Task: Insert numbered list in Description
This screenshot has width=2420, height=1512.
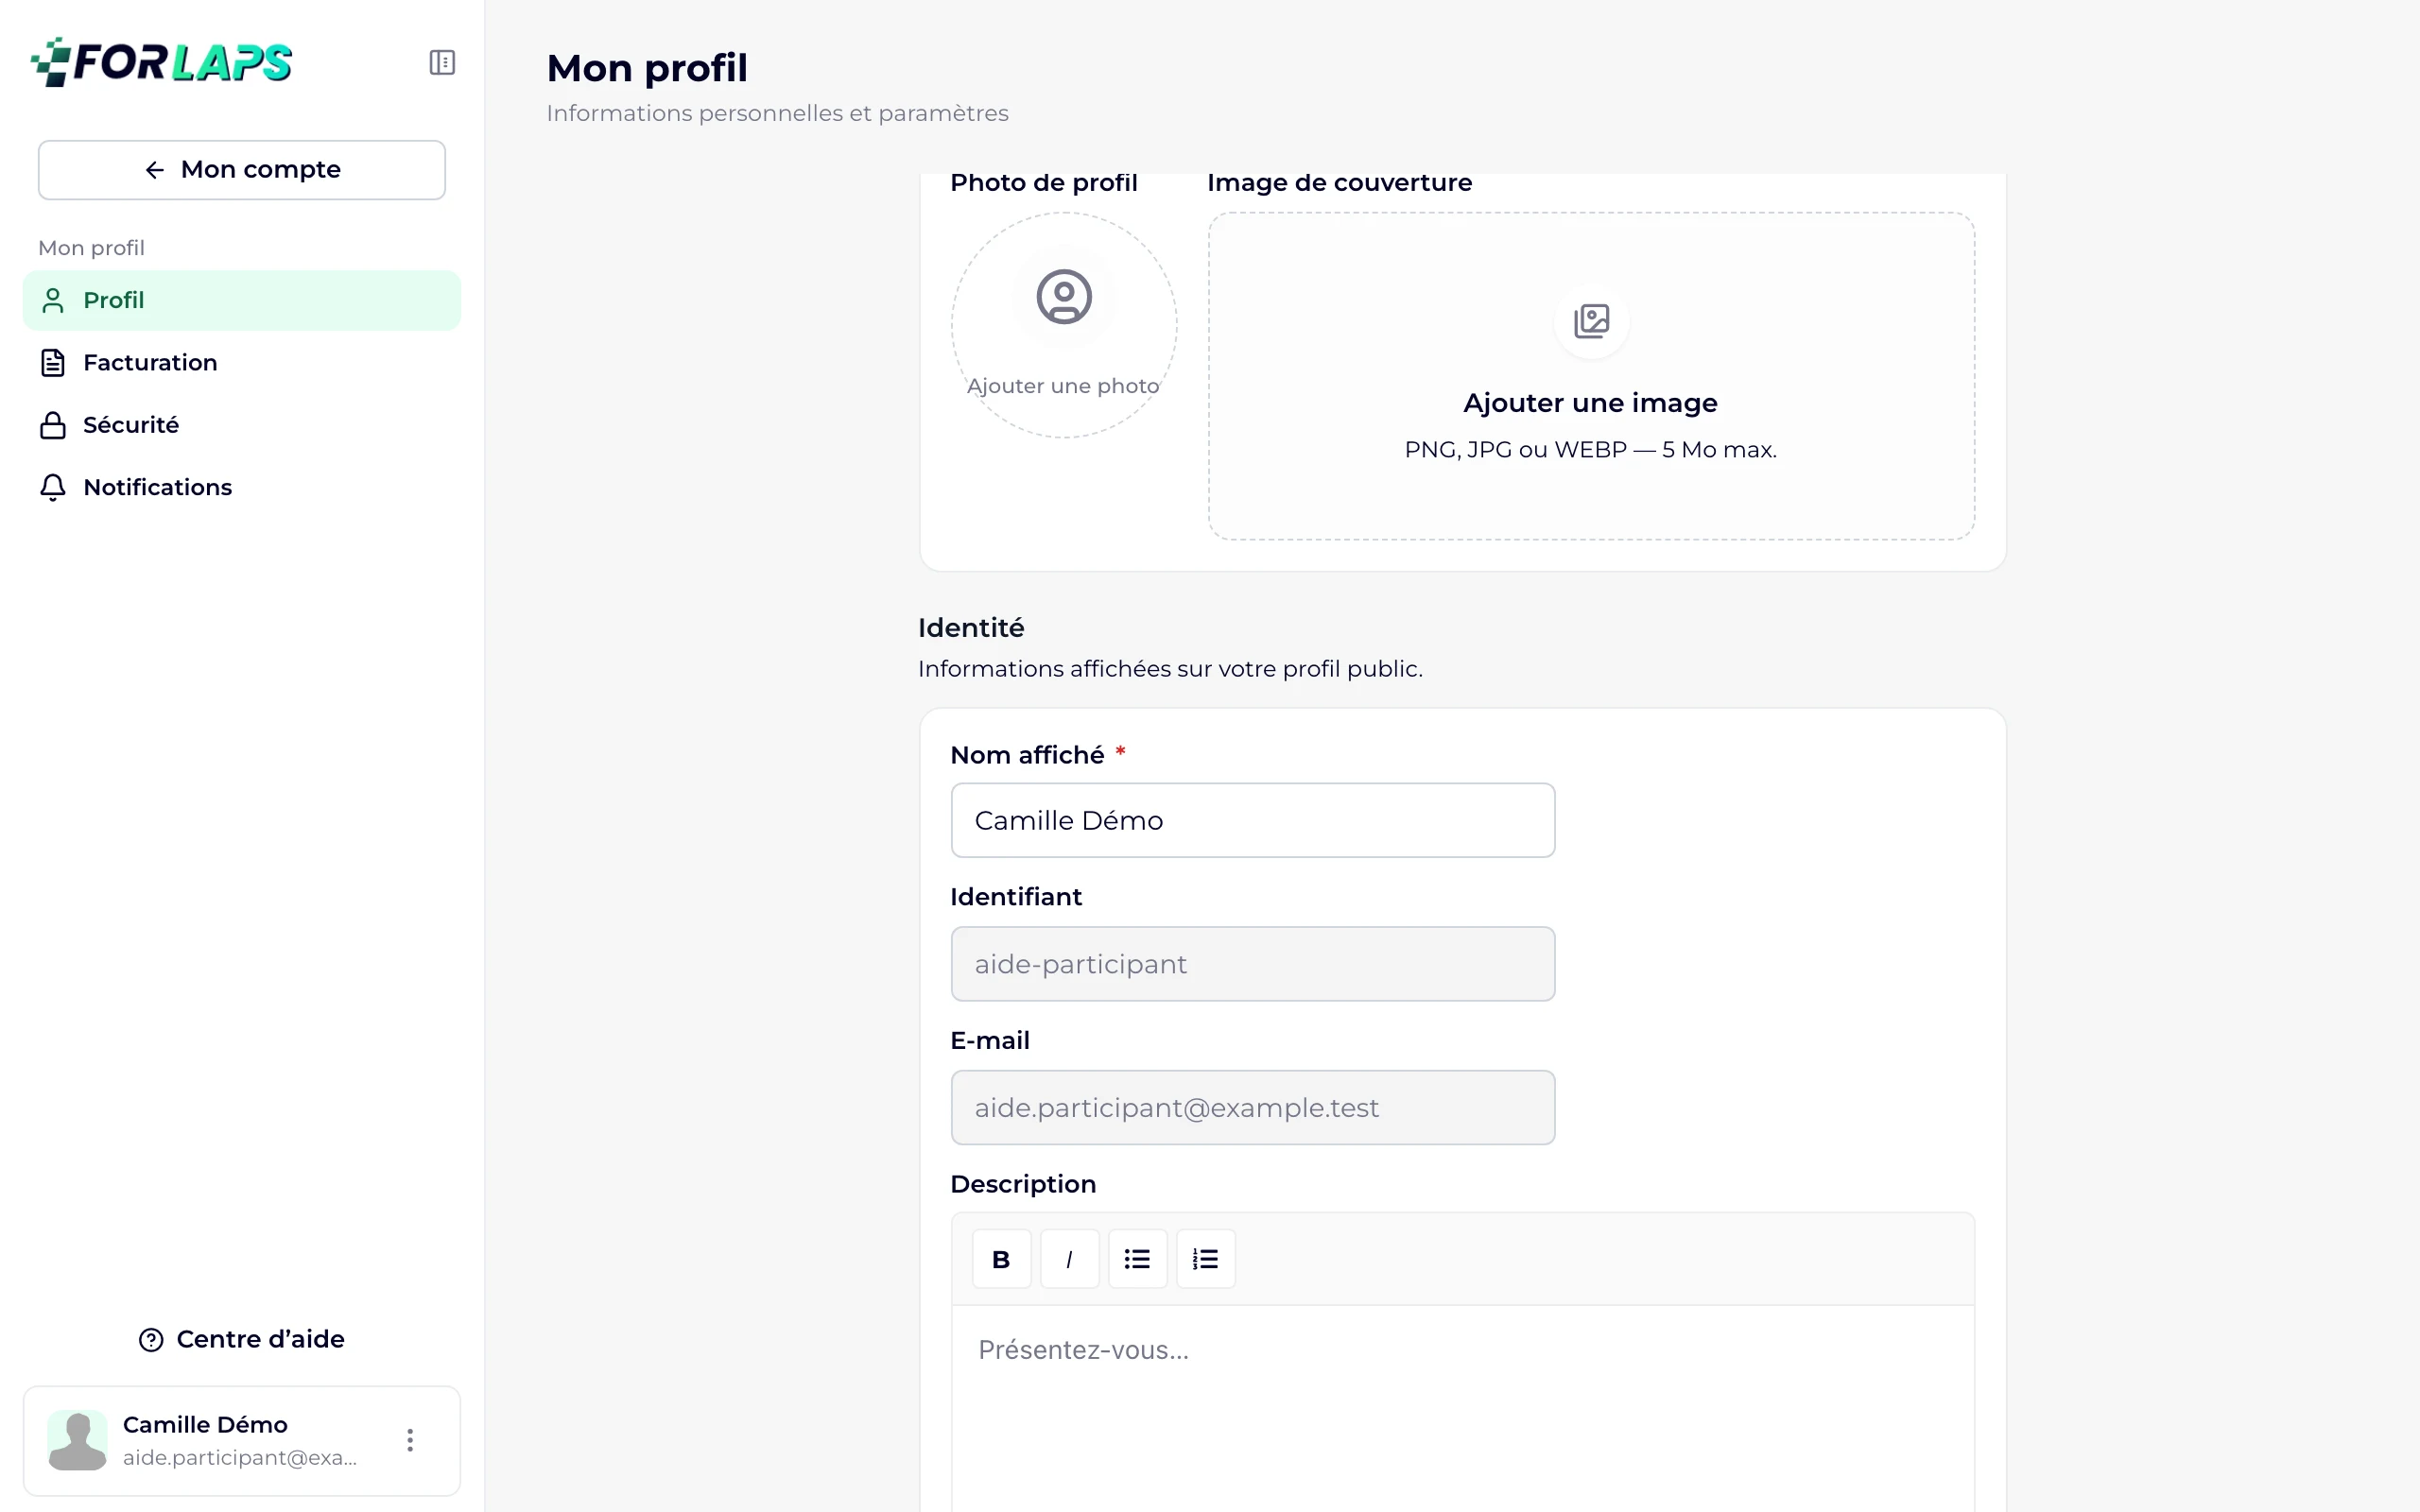Action: [1205, 1259]
